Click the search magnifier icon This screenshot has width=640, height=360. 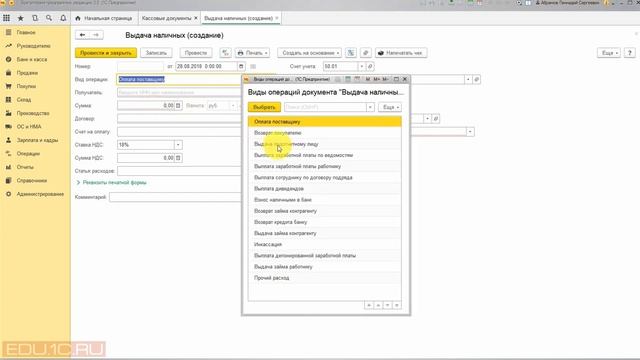(x=49, y=18)
